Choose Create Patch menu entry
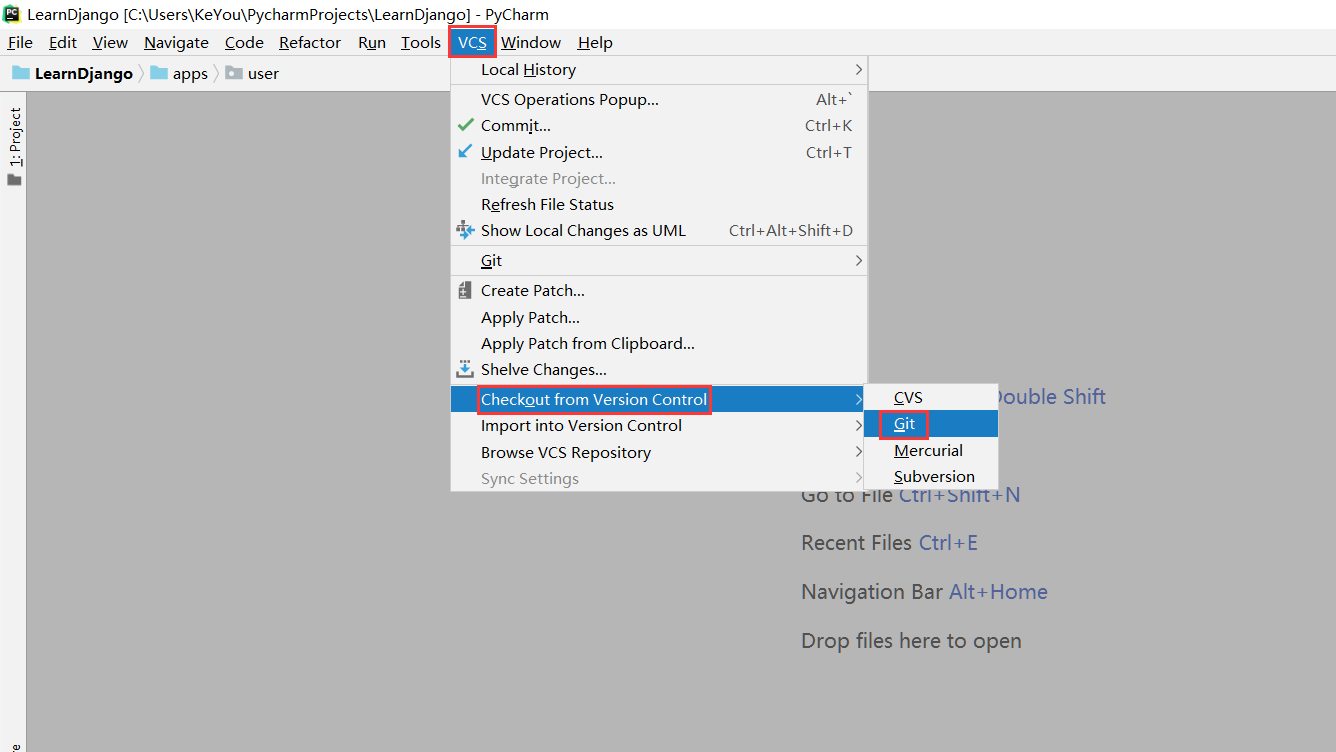The image size is (1336, 752). (660, 290)
